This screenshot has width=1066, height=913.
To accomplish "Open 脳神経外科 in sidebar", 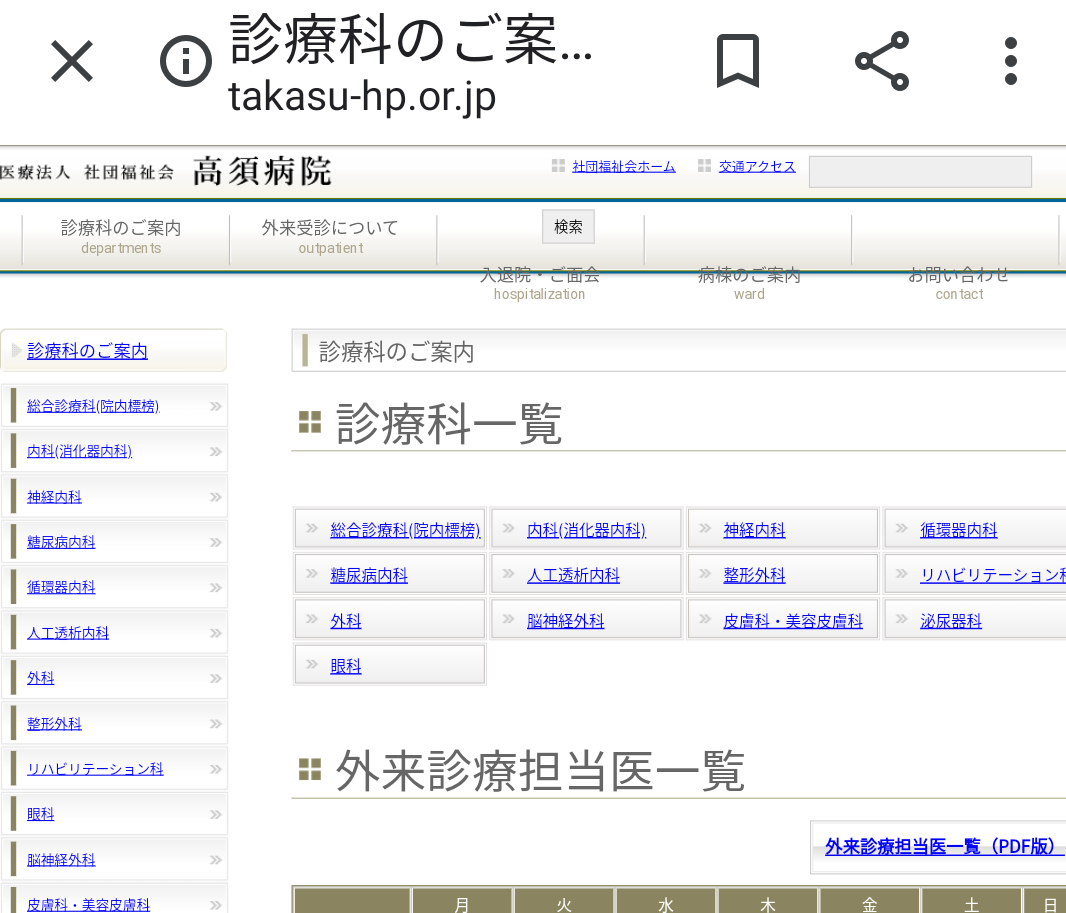I will (x=61, y=860).
